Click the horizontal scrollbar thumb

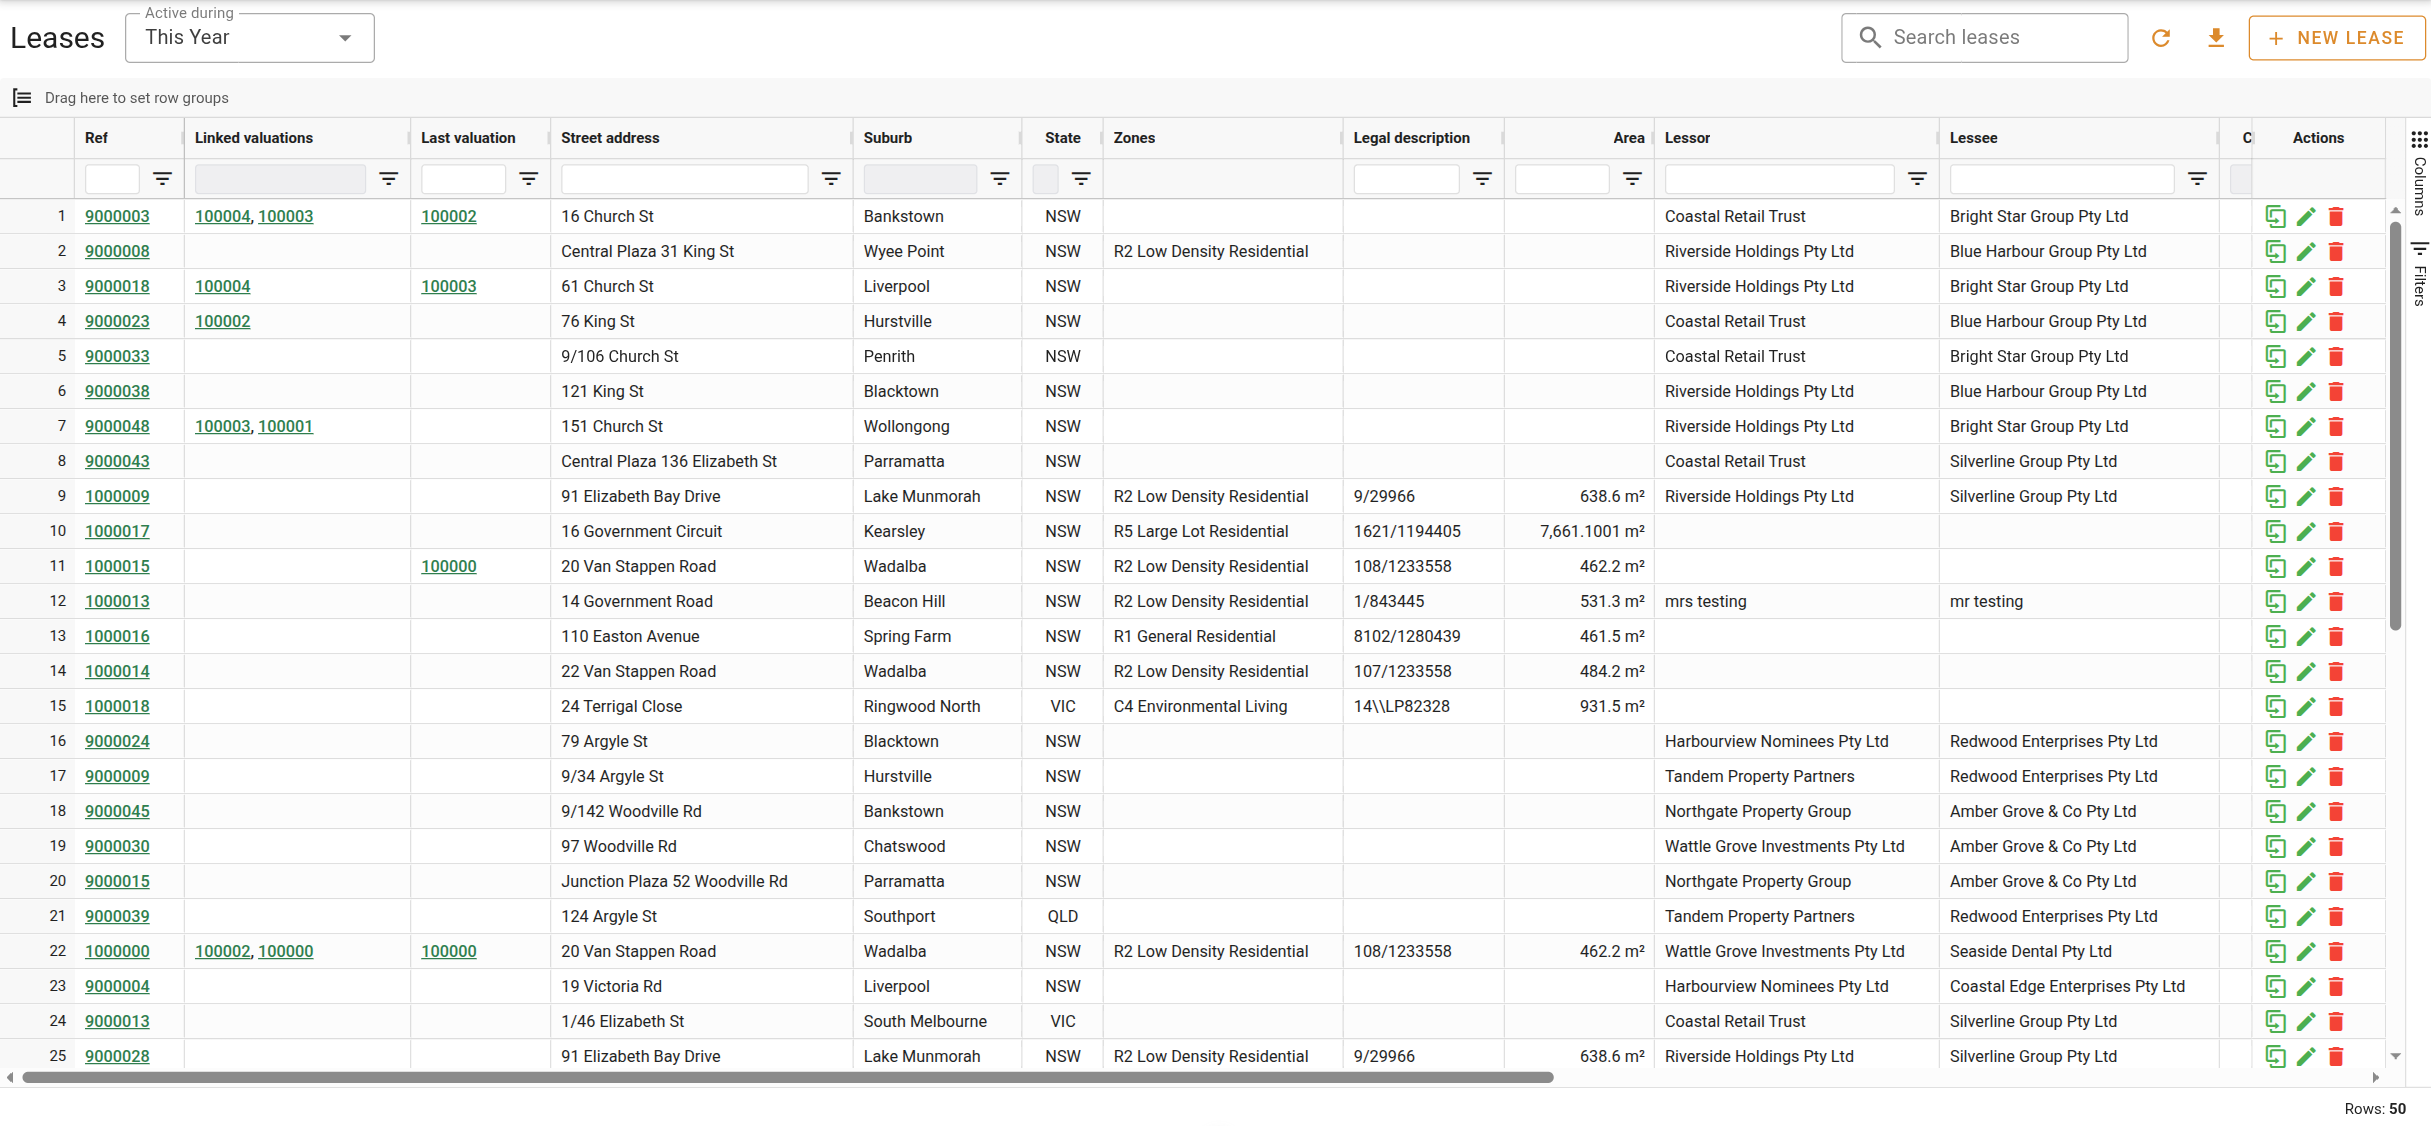pyautogui.click(x=788, y=1077)
